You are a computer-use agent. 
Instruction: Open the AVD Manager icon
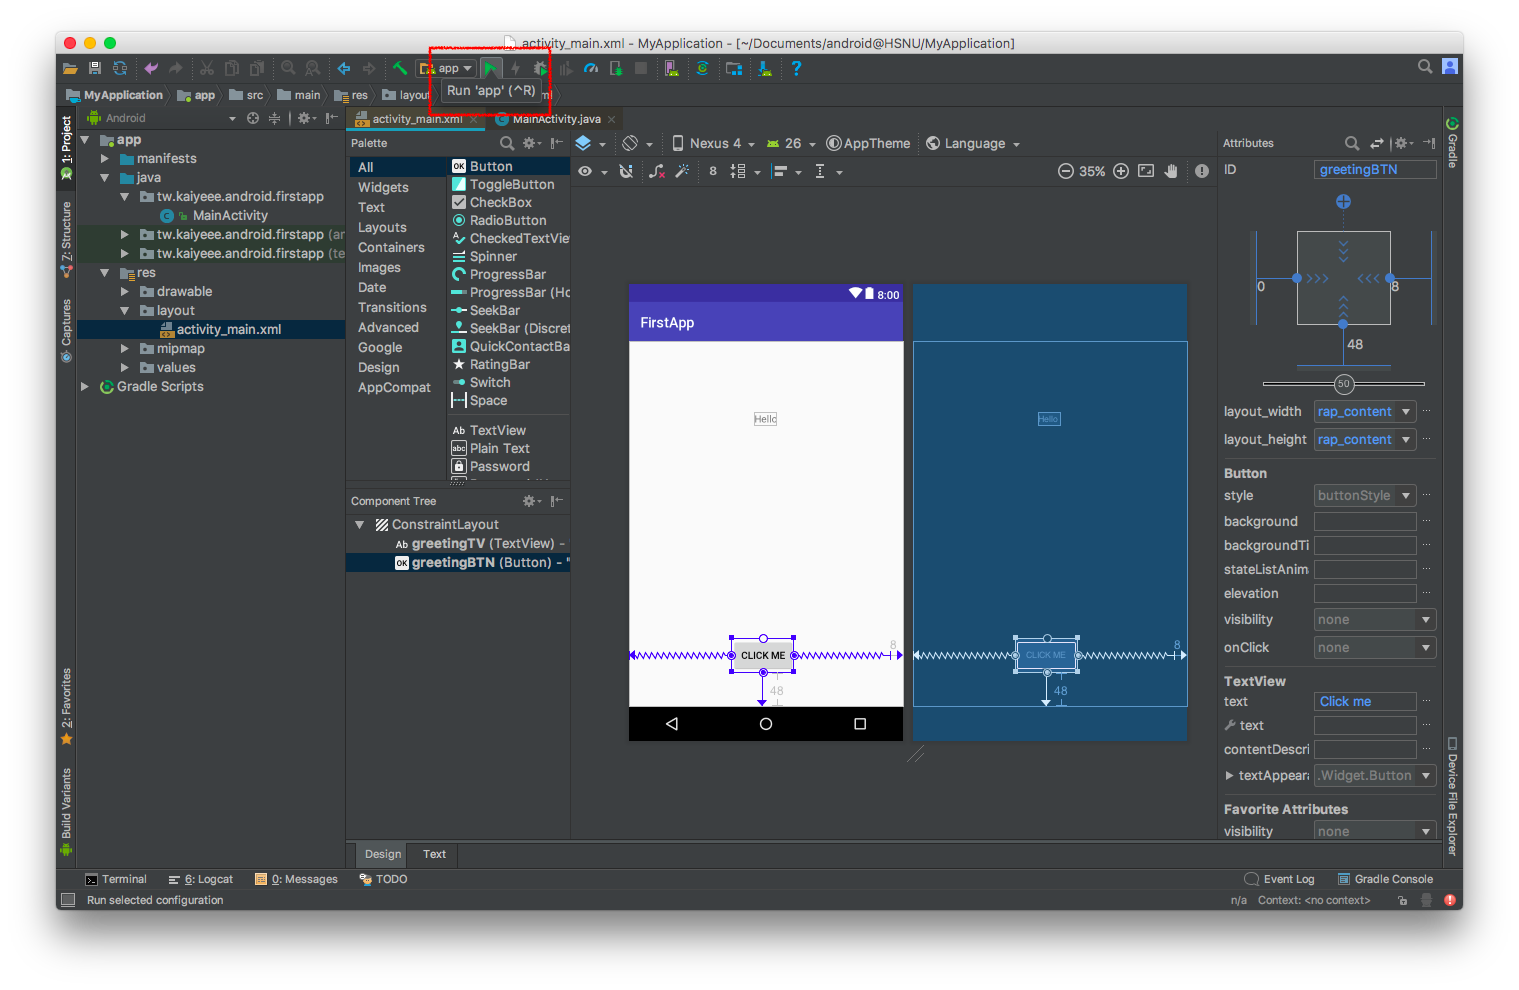click(x=671, y=68)
